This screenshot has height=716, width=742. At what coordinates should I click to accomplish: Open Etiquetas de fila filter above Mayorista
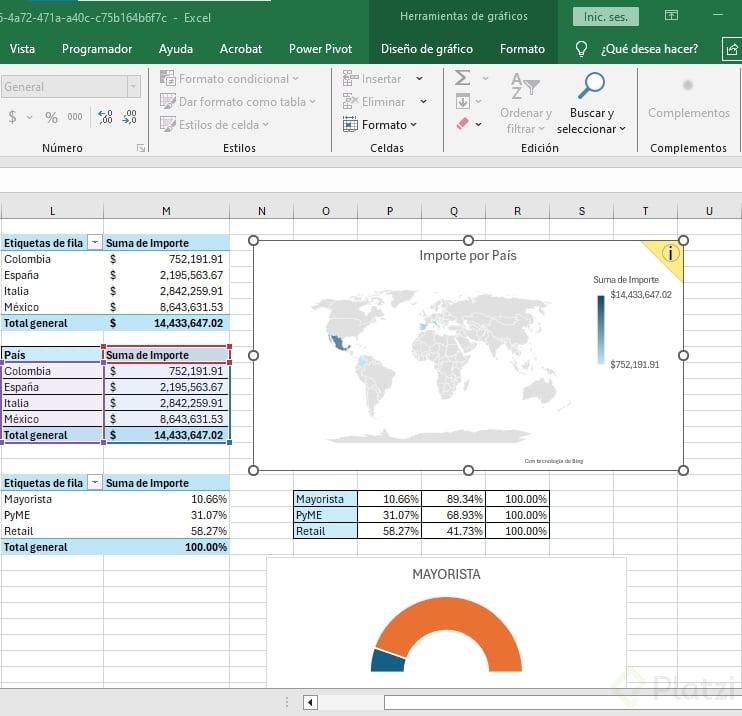pos(95,483)
